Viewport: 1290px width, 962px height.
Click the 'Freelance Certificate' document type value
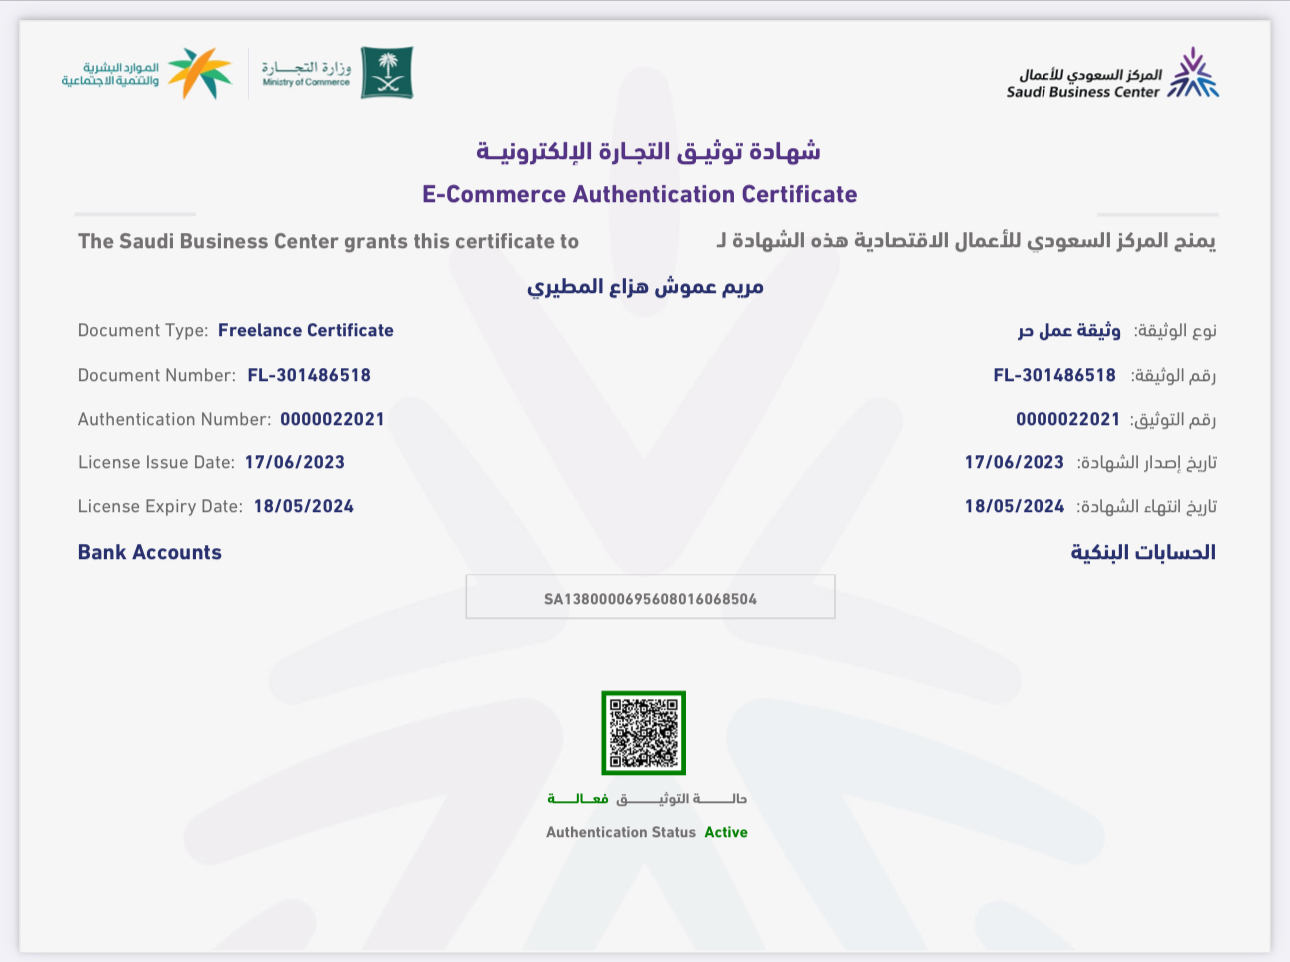coord(306,330)
